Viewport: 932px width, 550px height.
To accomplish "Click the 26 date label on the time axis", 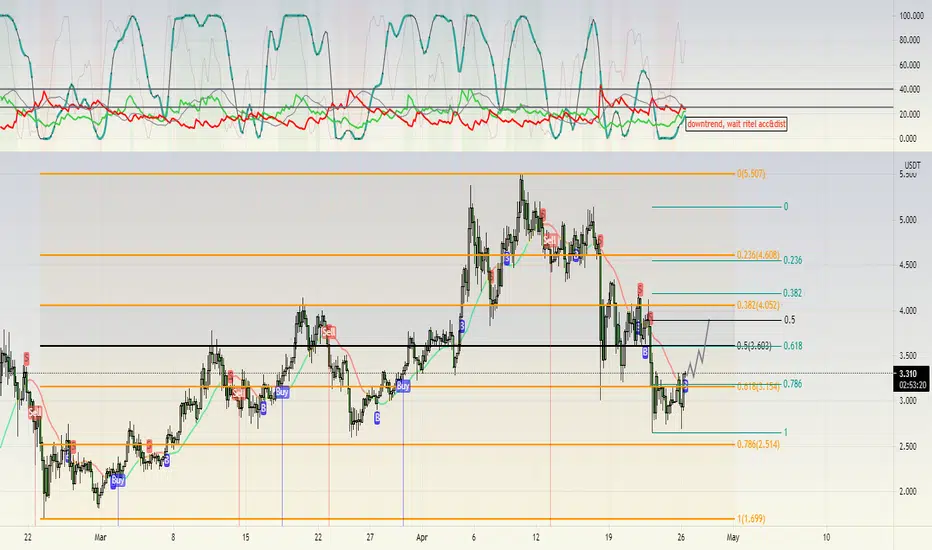I will [681, 538].
